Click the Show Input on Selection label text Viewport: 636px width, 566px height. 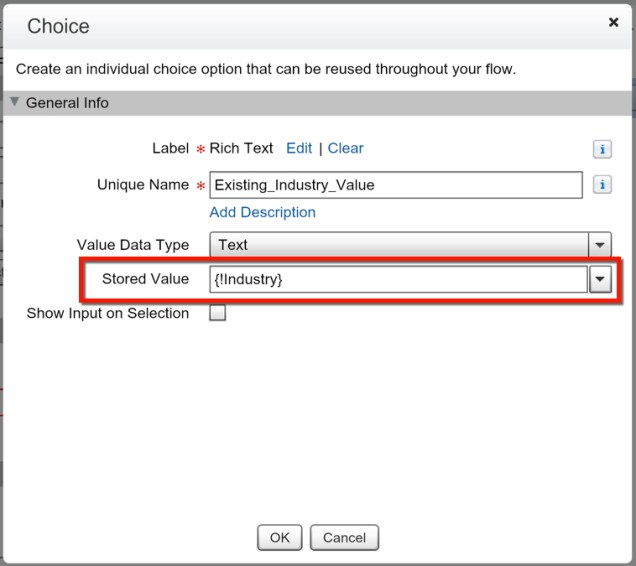[108, 313]
